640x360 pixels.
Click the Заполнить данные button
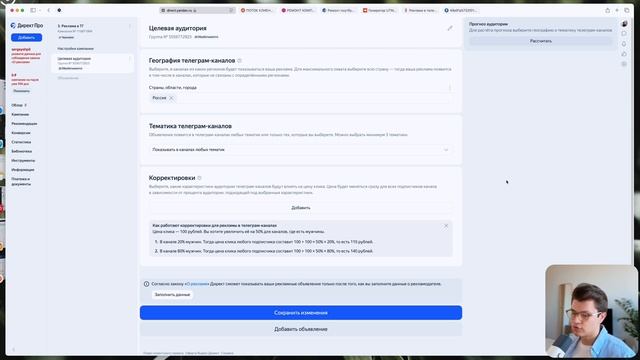coord(172,294)
